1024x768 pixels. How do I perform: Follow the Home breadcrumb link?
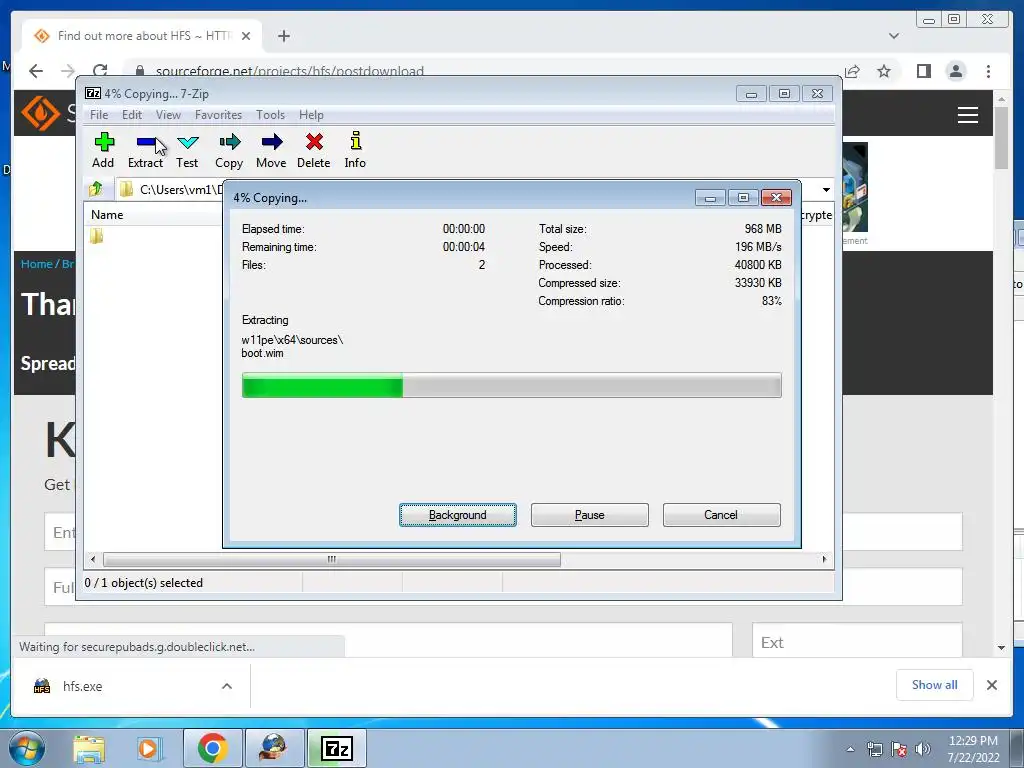coord(37,264)
